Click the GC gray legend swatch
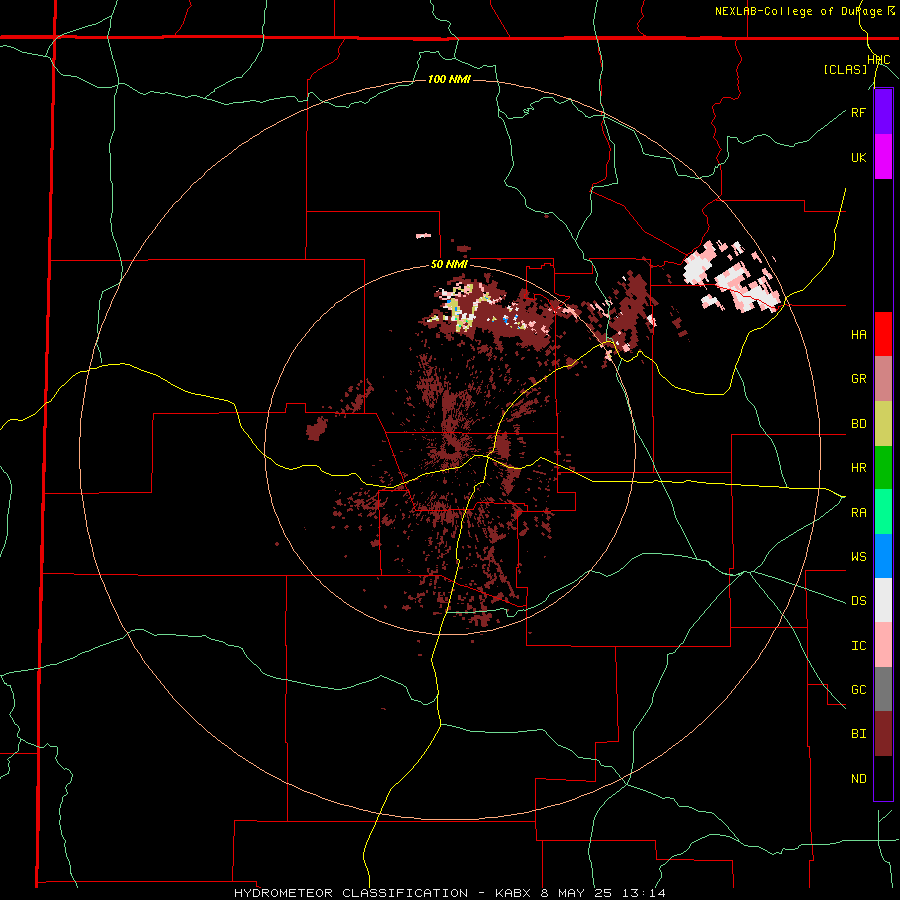This screenshot has height=900, width=900. tap(883, 689)
